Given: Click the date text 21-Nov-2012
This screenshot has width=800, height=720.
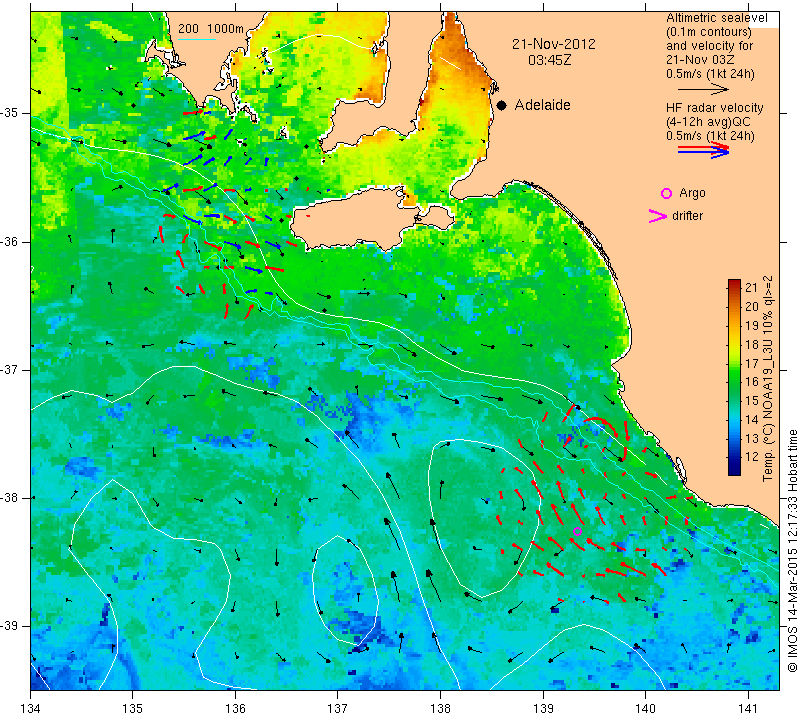Looking at the screenshot, I should (554, 44).
